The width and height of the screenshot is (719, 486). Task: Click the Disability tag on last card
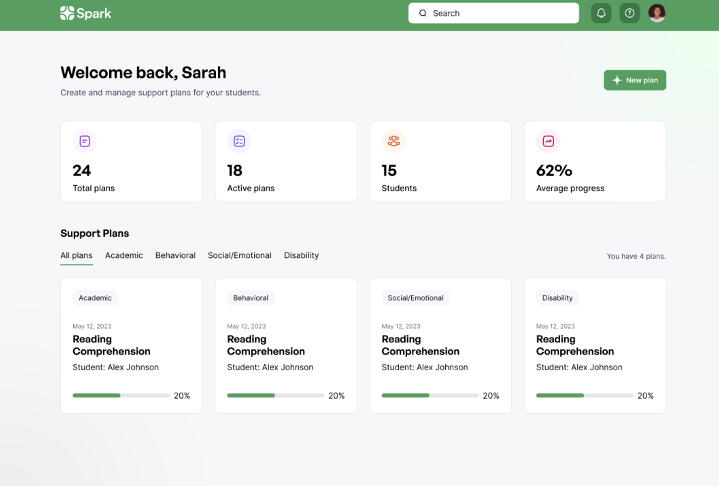coord(557,298)
